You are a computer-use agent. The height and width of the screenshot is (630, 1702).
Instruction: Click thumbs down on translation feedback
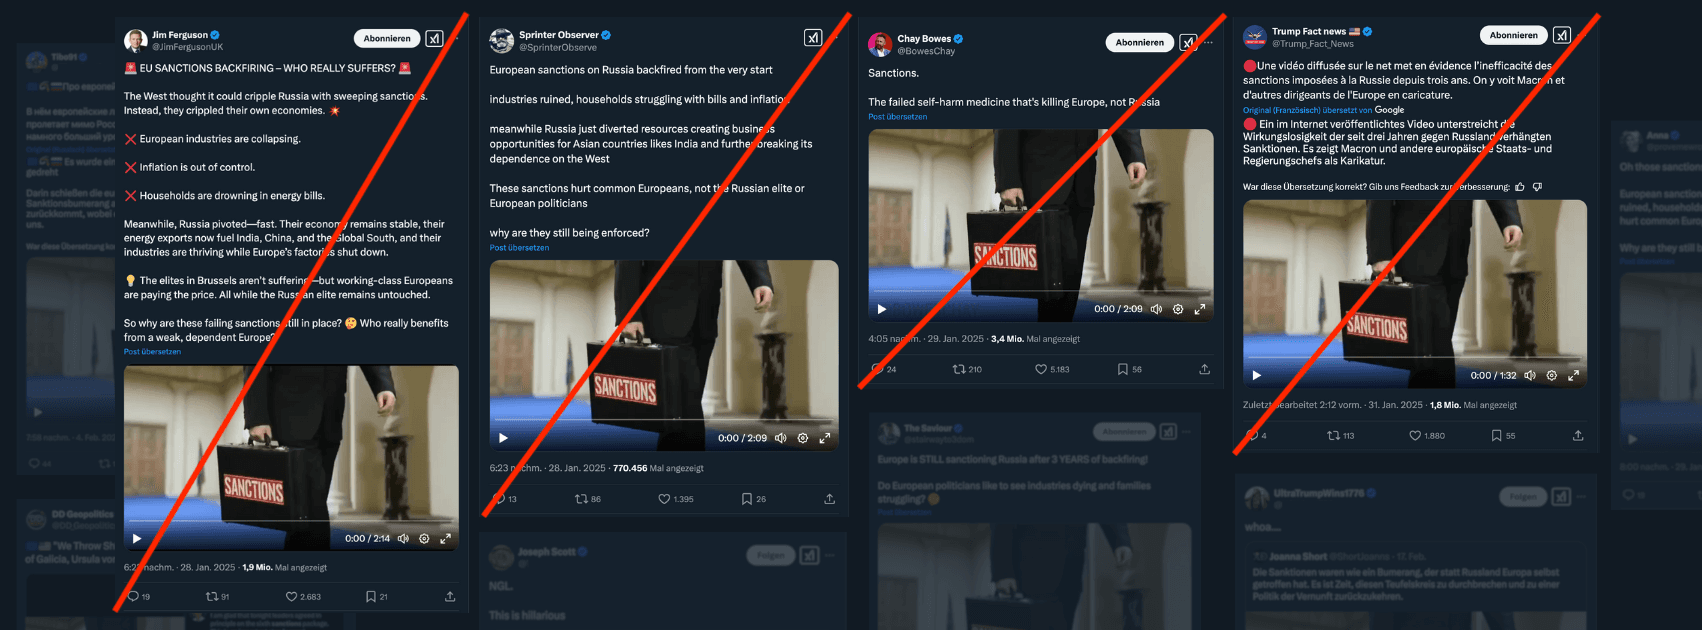[1537, 187]
